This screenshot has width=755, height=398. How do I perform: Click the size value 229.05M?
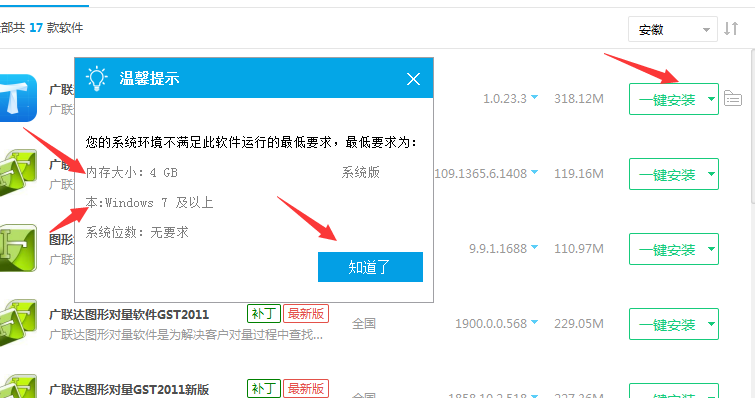coord(579,324)
